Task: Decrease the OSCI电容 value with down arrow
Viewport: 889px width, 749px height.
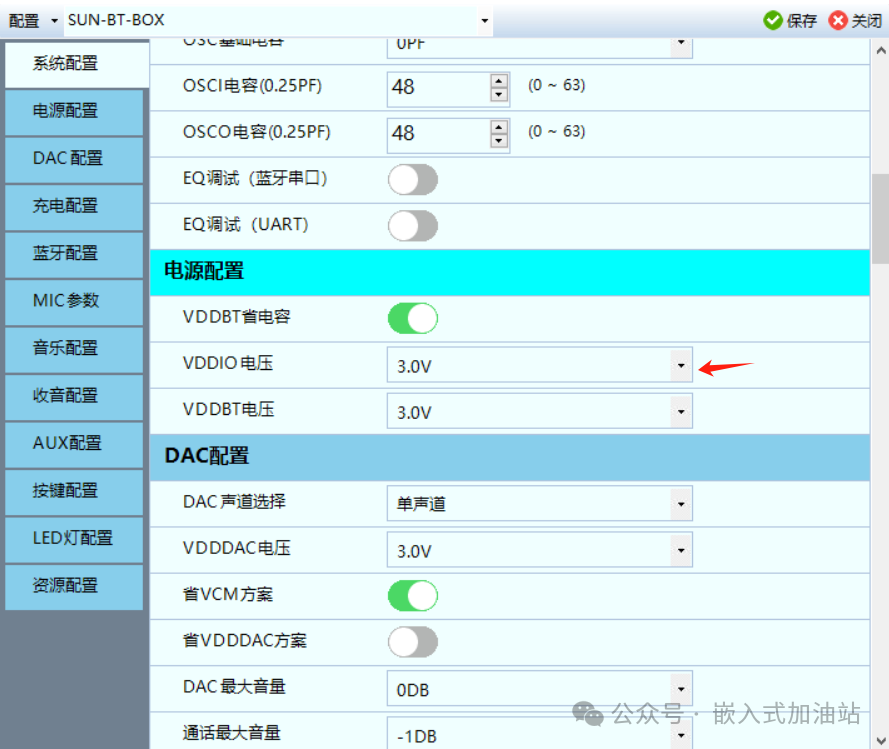Action: click(x=499, y=95)
